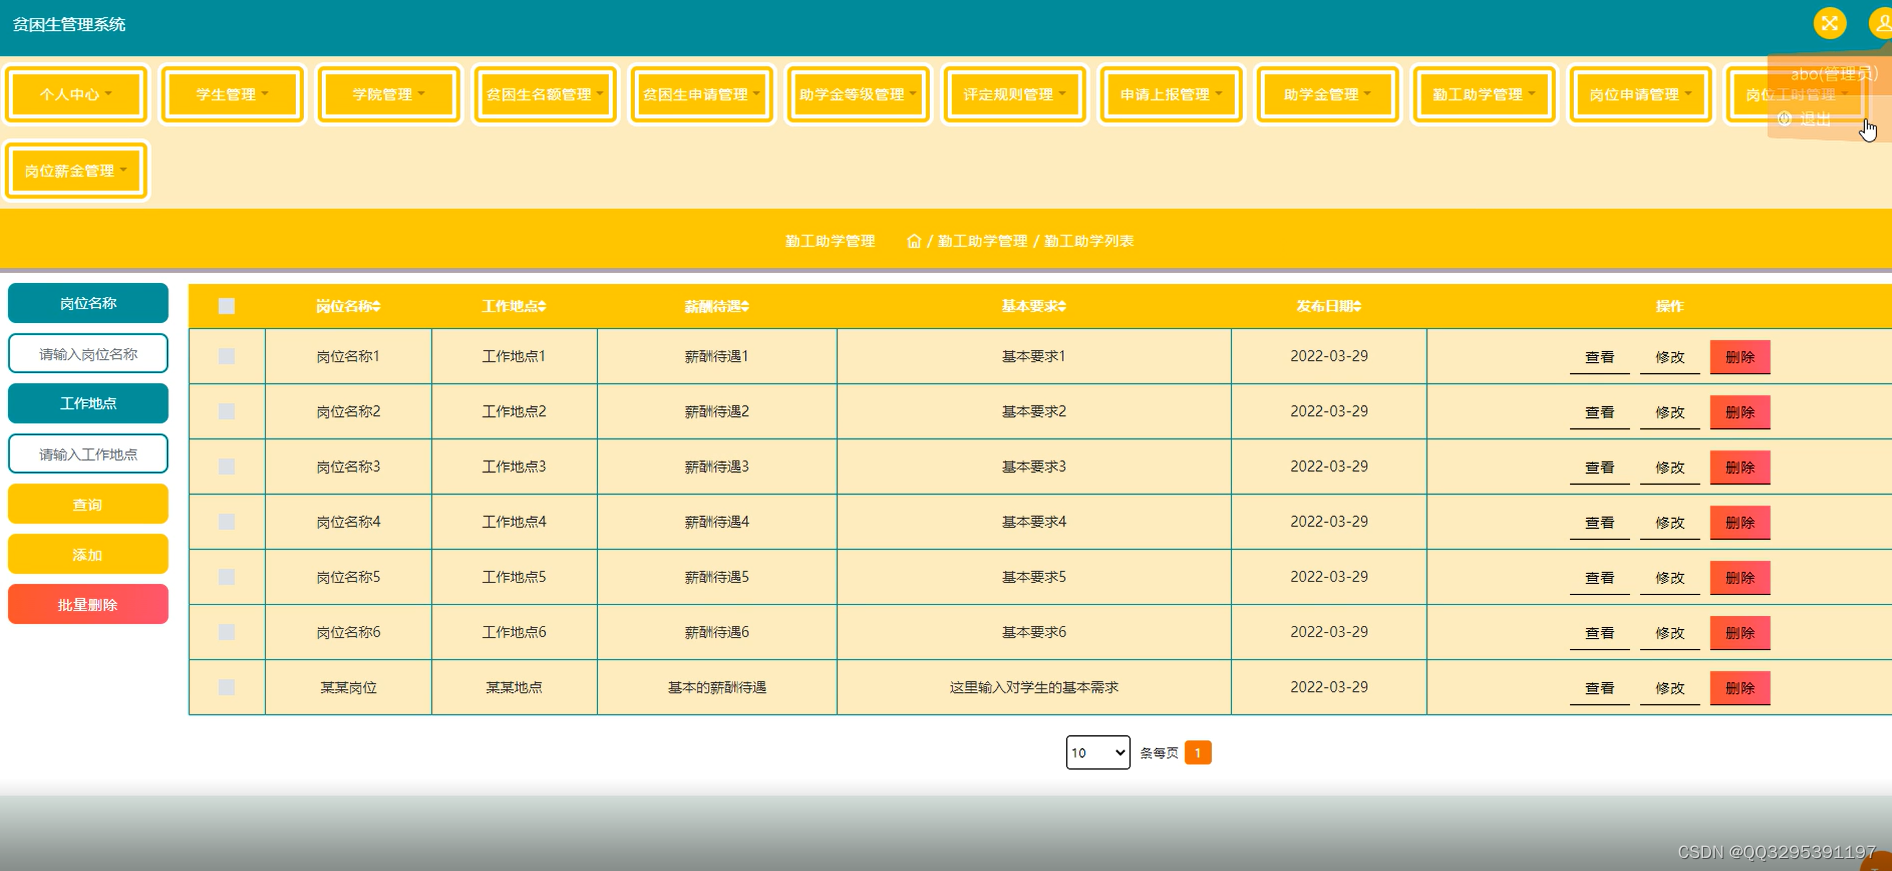Image resolution: width=1892 pixels, height=871 pixels.
Task: Focus the 请输入岗位名称 input field
Action: coord(88,353)
